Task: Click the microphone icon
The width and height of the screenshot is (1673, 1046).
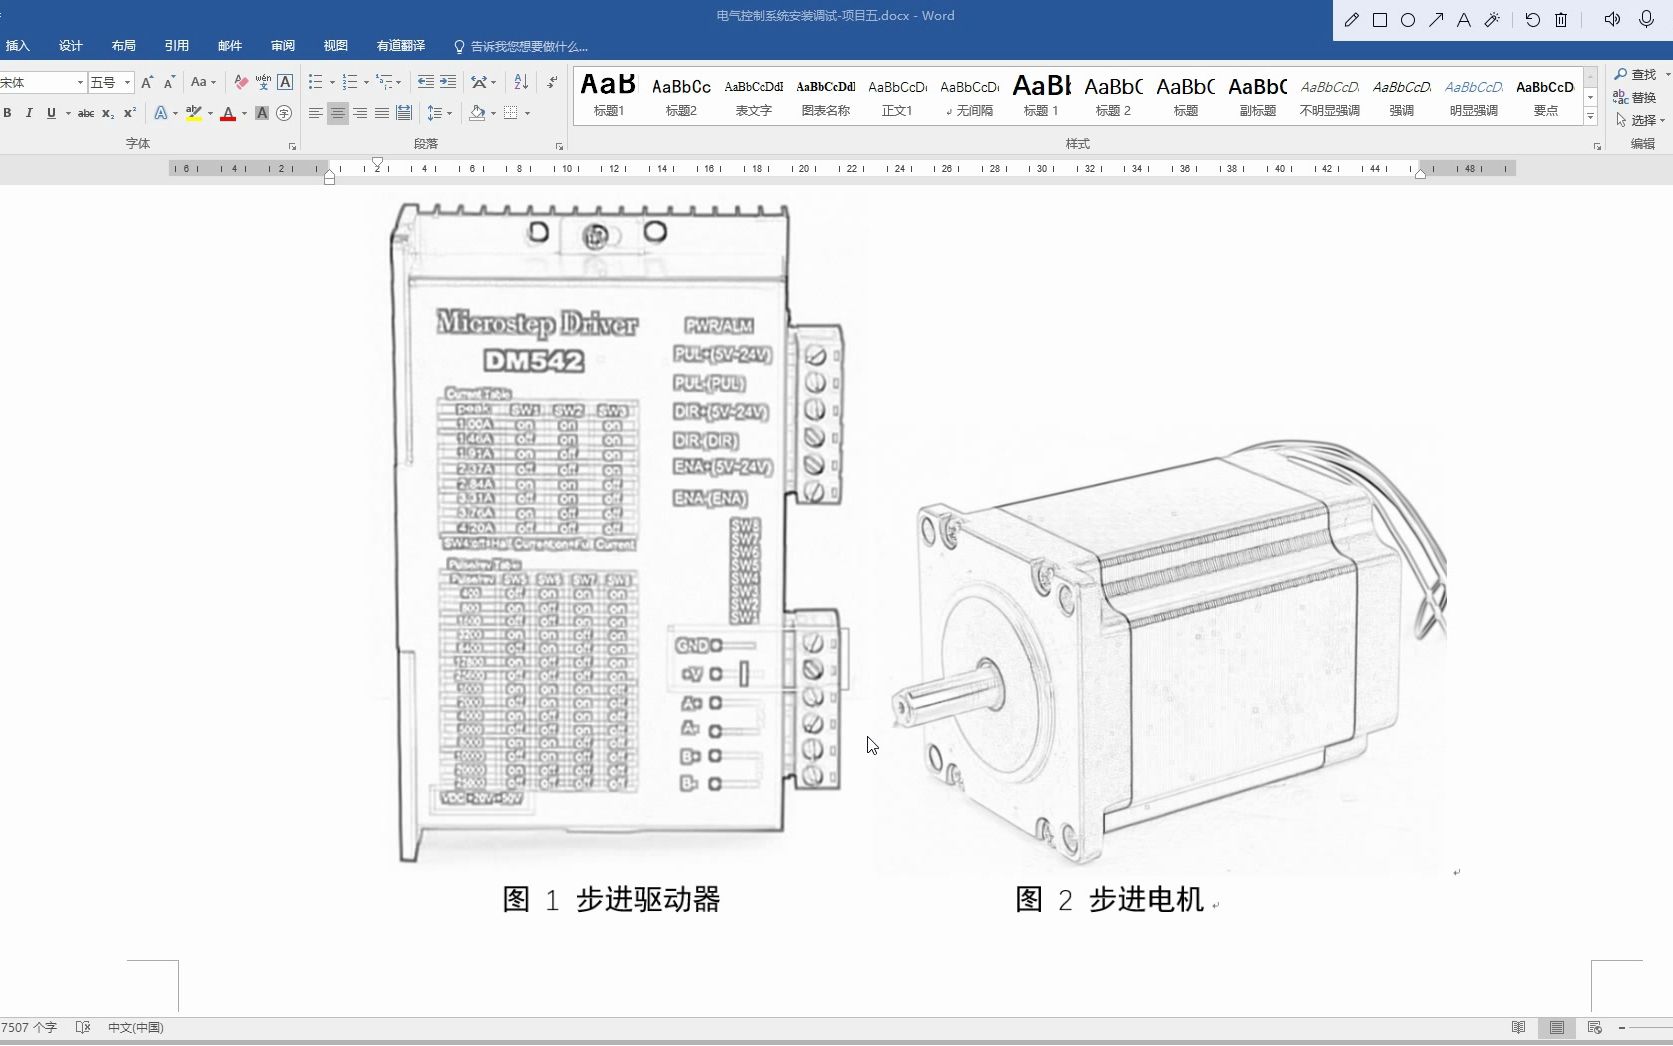Action: [x=1647, y=20]
